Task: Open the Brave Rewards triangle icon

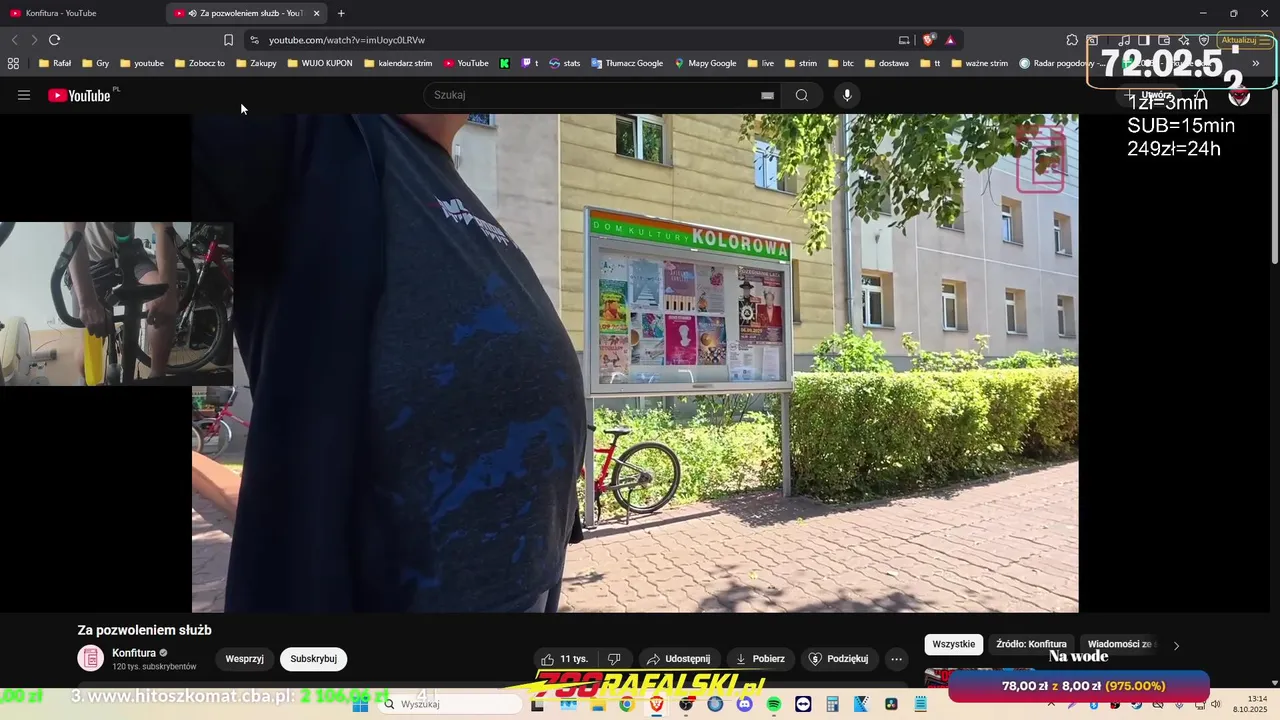Action: point(950,40)
